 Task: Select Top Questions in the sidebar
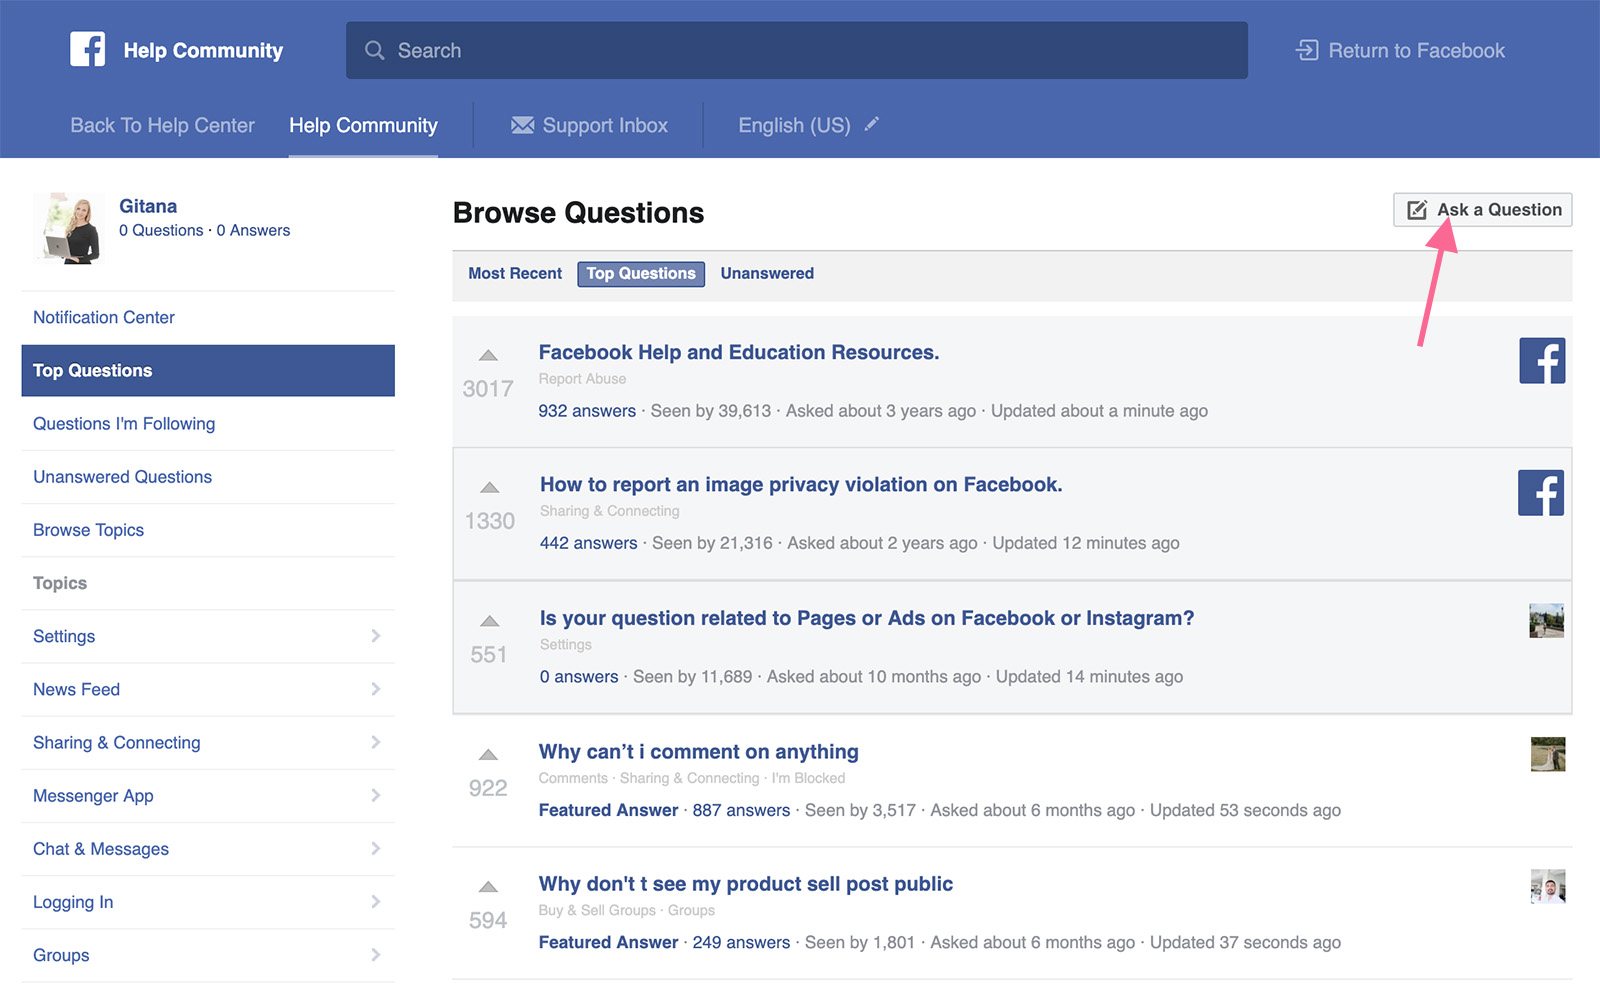(x=208, y=371)
